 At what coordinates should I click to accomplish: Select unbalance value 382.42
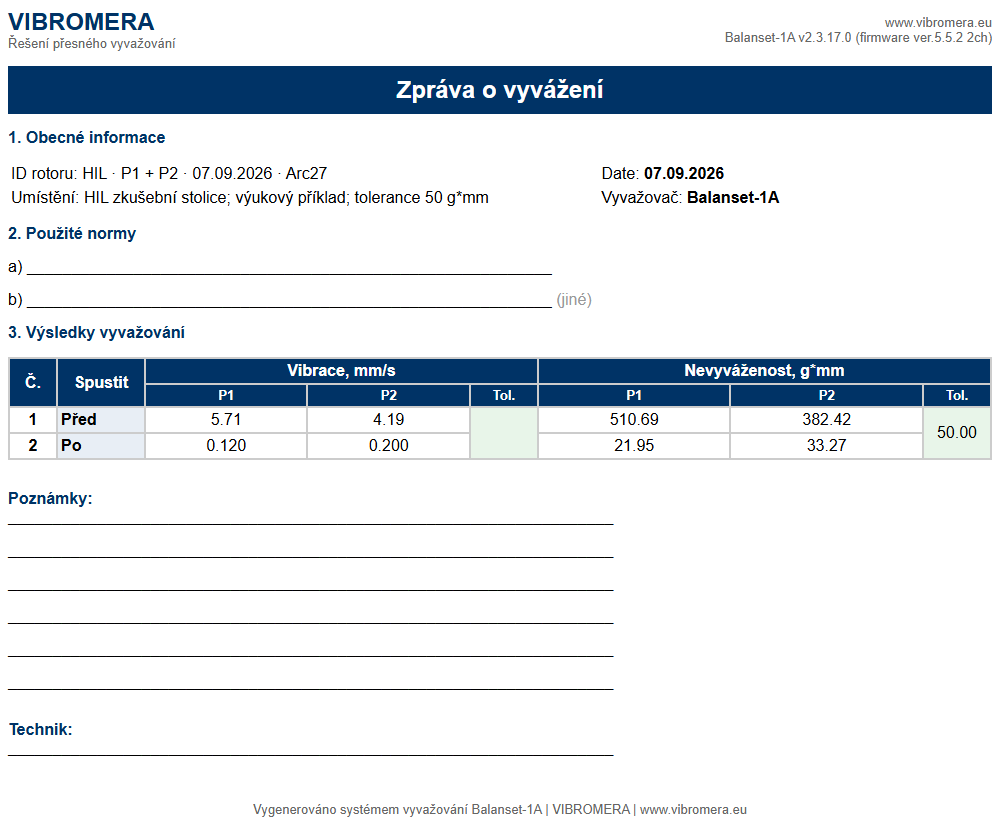tap(827, 420)
